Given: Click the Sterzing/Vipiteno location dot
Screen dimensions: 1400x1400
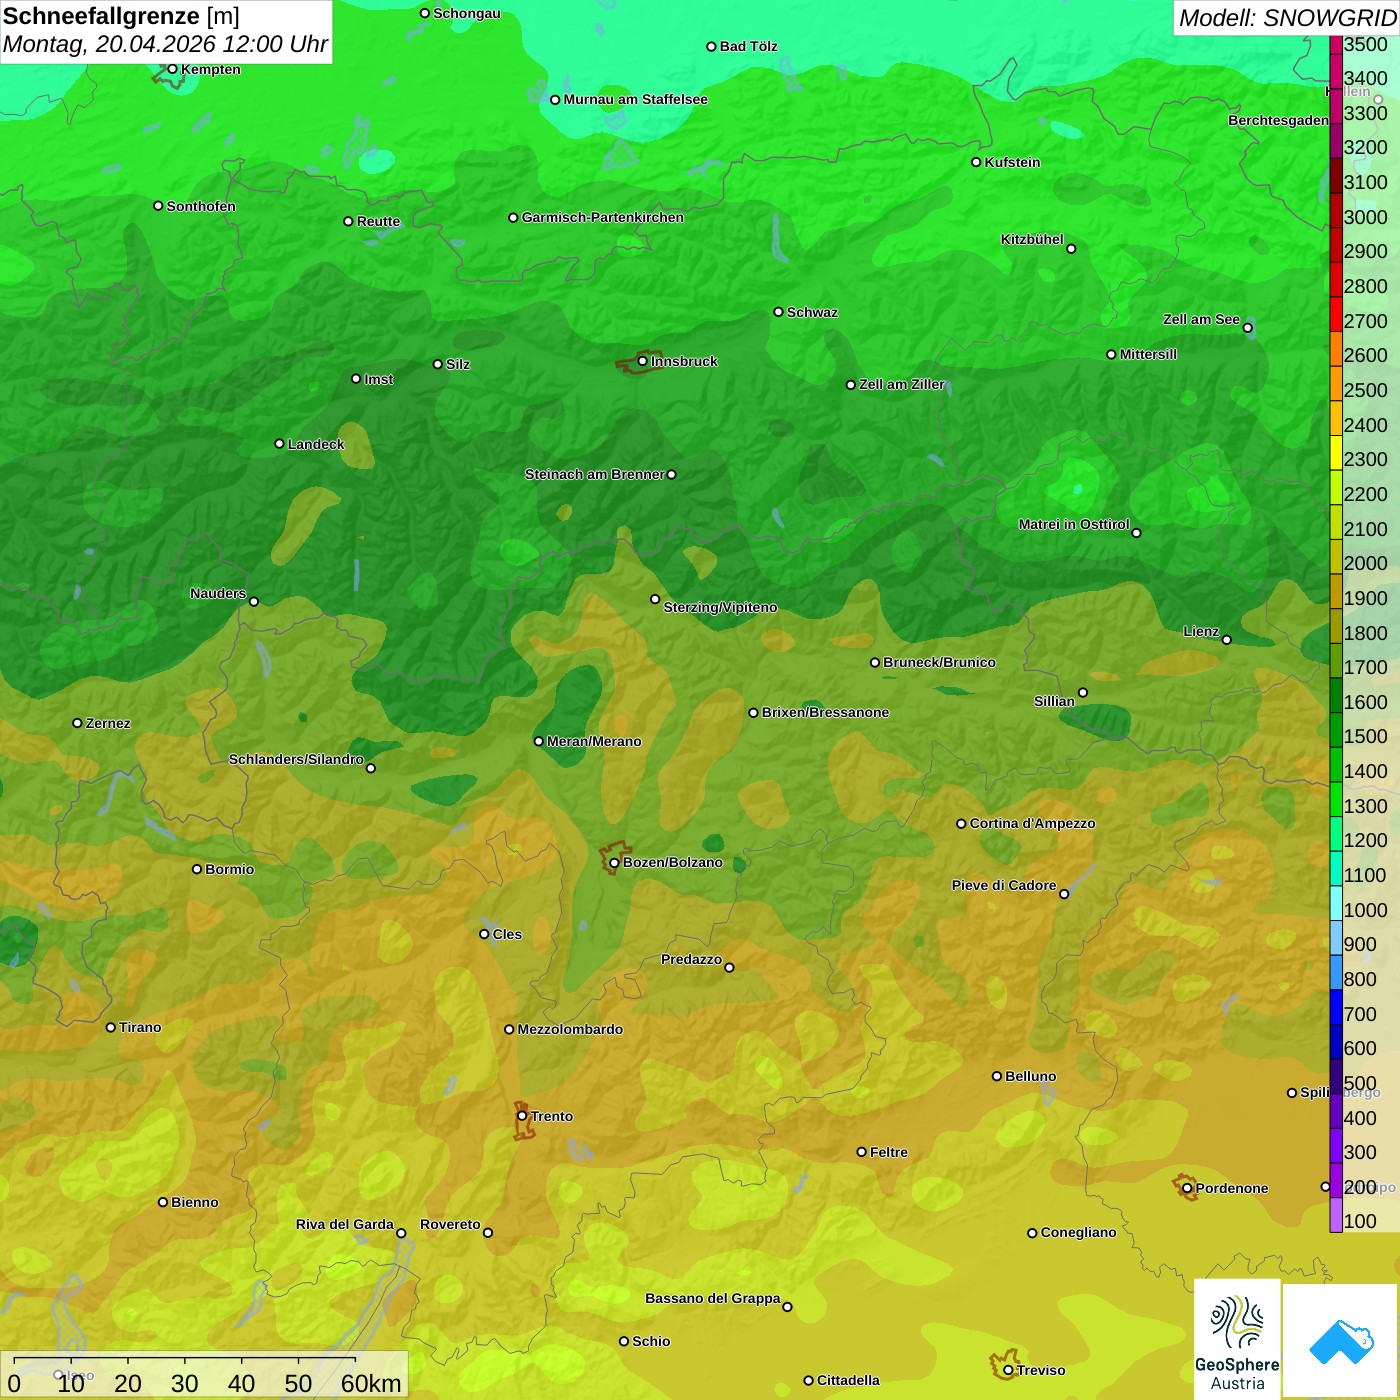Looking at the screenshot, I should point(655,599).
